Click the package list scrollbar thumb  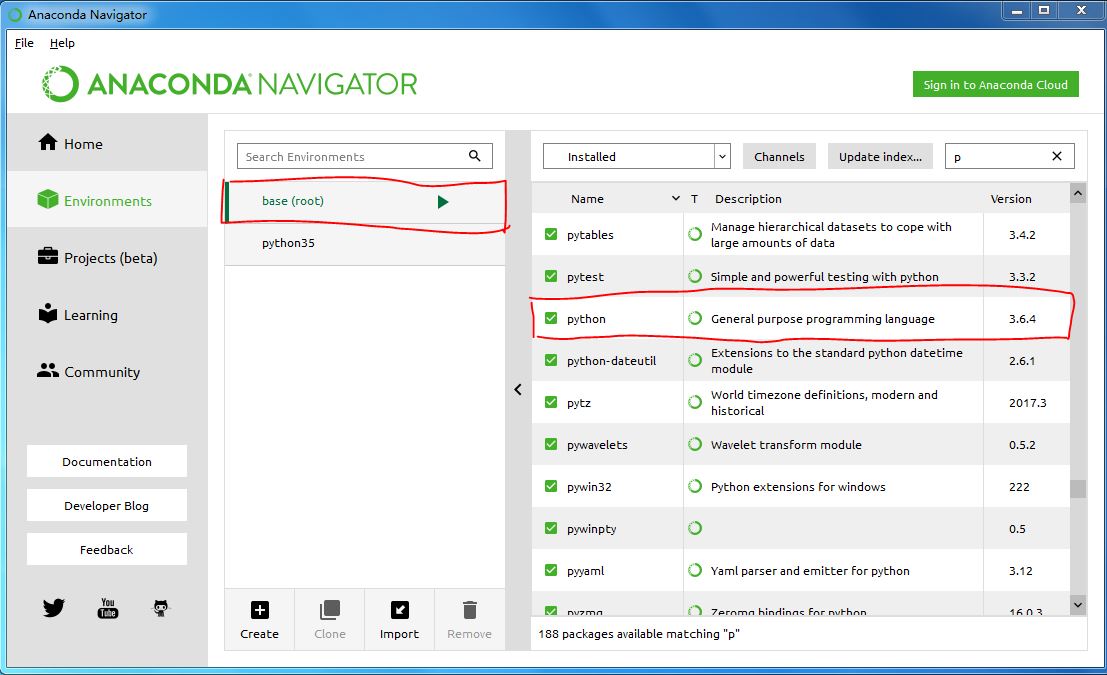[1077, 489]
